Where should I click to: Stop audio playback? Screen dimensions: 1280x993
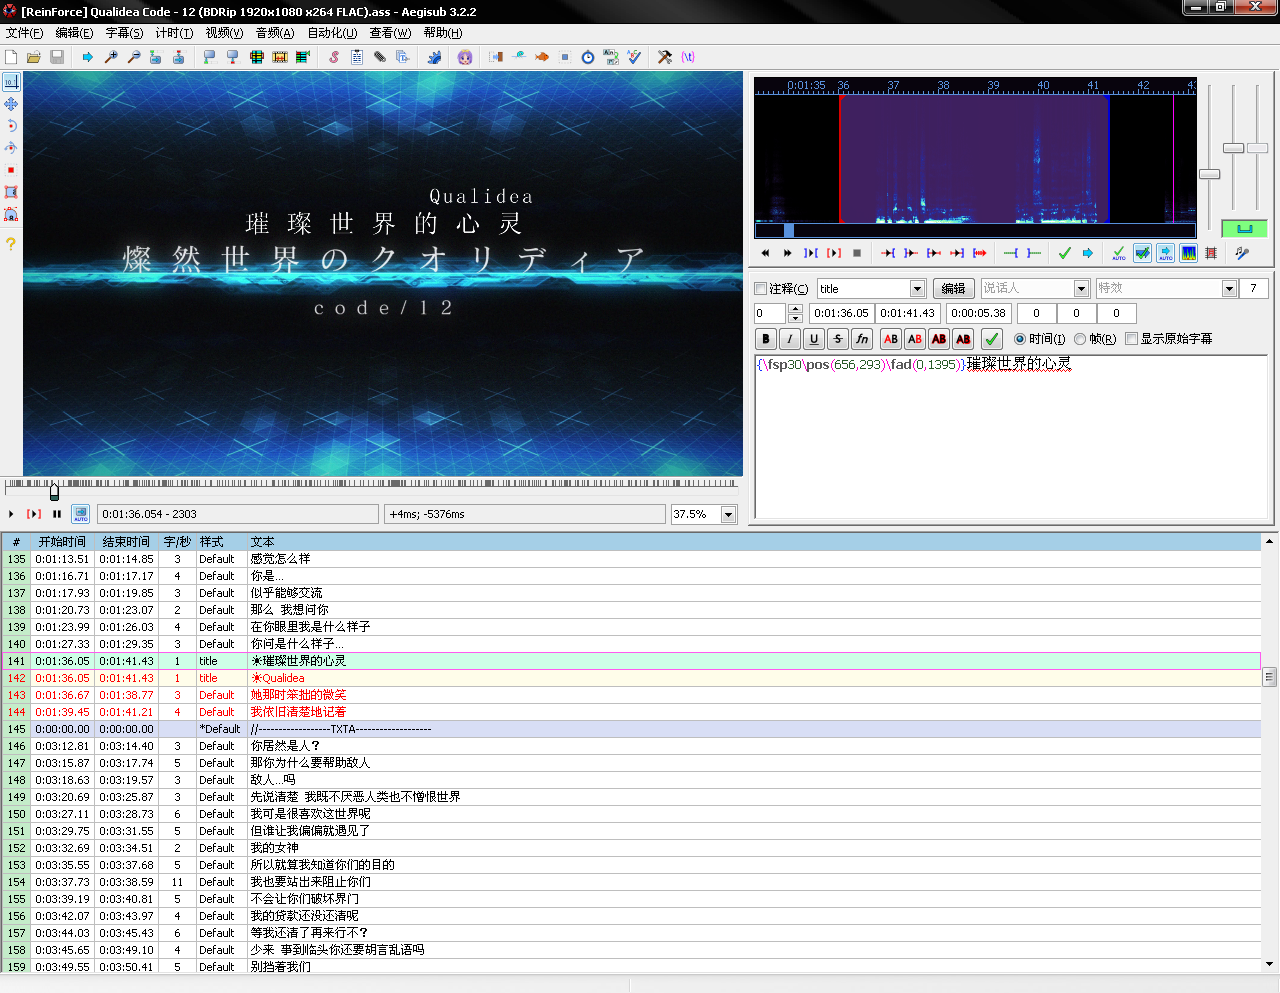click(857, 253)
